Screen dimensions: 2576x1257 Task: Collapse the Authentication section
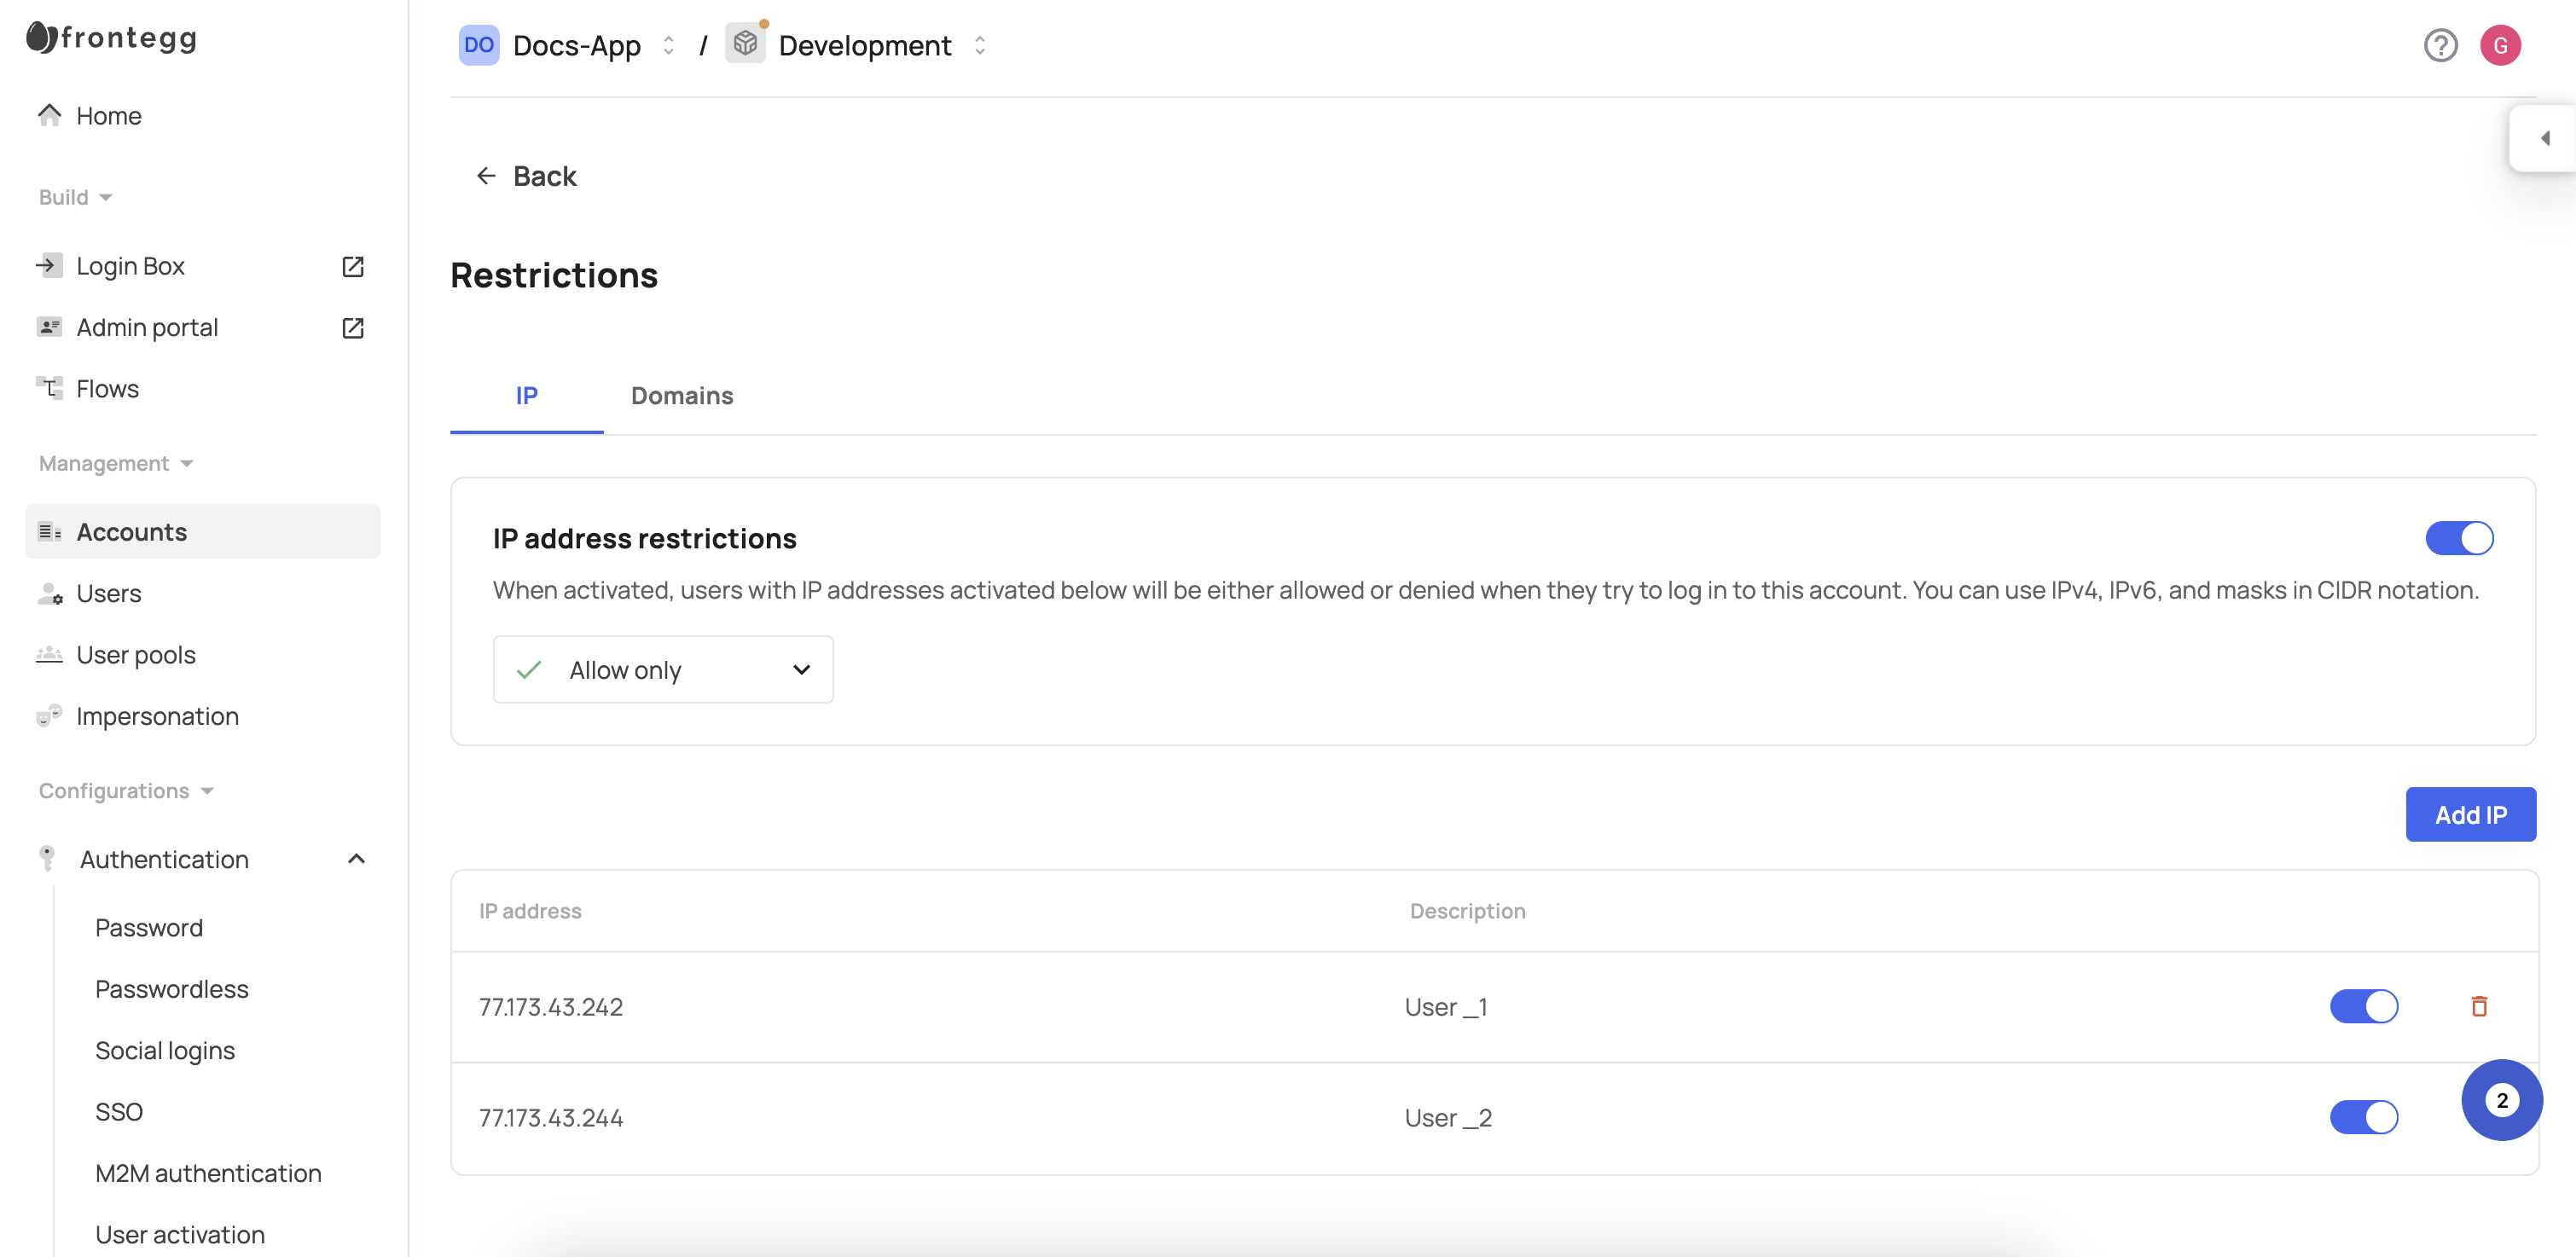357,858
